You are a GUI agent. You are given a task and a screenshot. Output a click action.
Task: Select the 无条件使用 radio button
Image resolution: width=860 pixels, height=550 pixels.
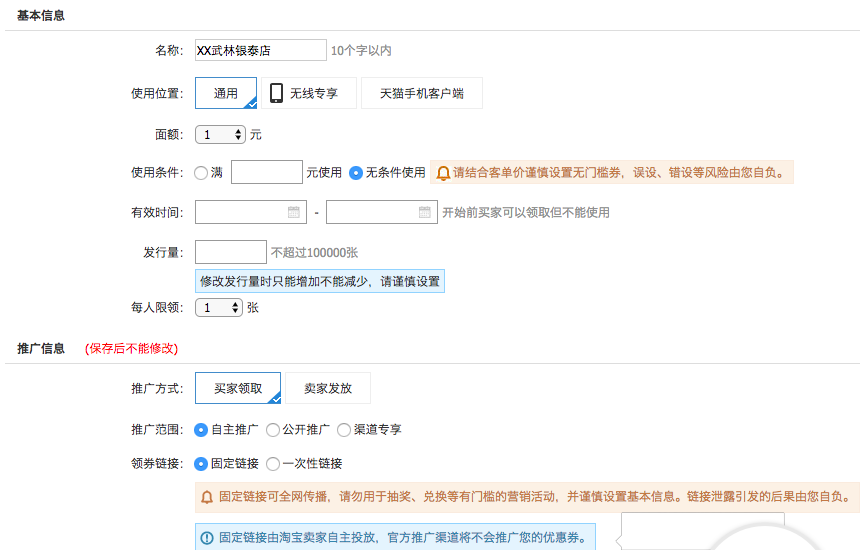[355, 173]
